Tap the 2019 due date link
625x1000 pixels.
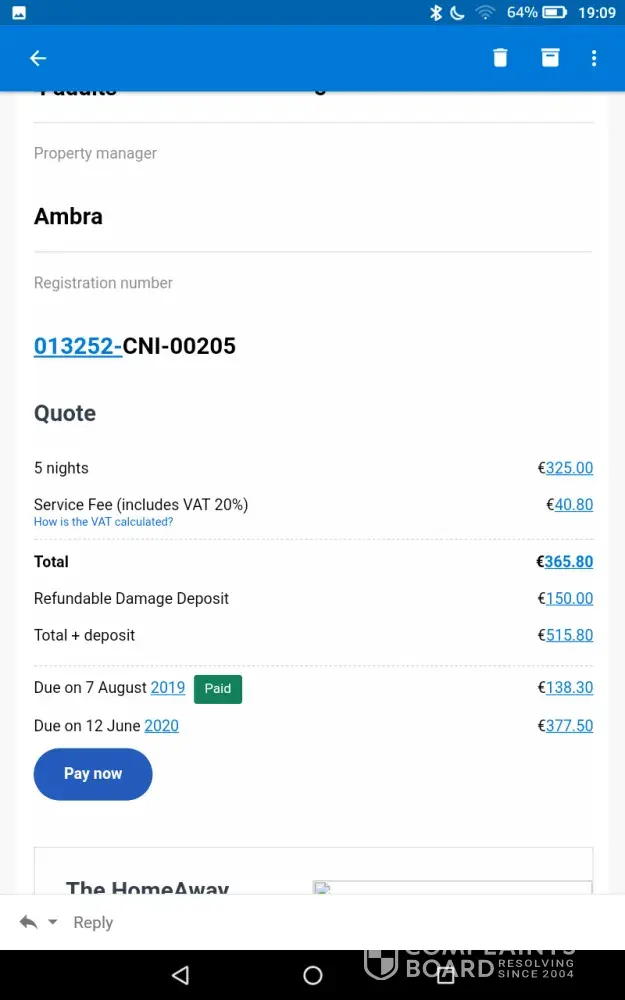pyautogui.click(x=168, y=688)
